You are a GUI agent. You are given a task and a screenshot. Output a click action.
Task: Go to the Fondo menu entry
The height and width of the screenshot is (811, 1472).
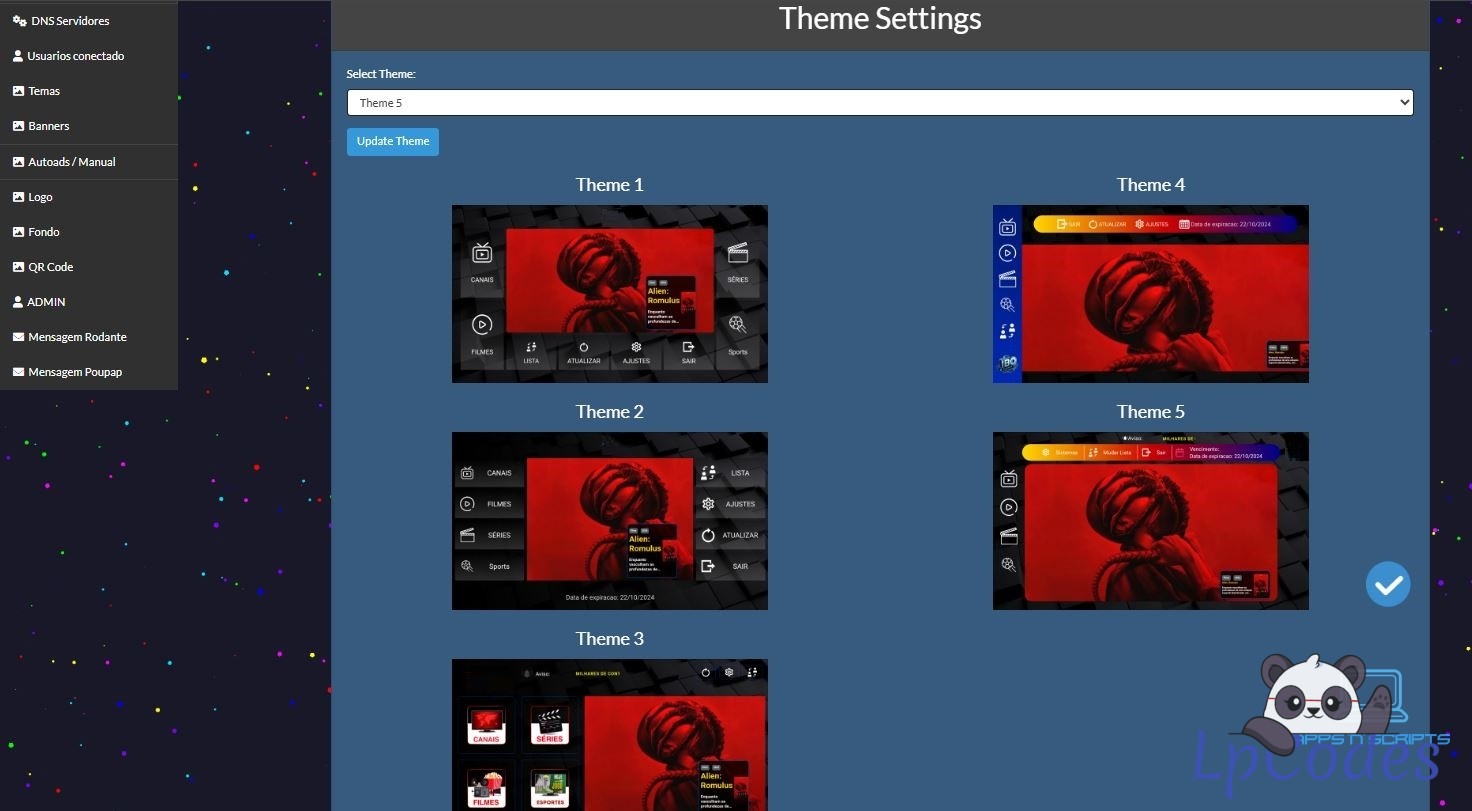(44, 232)
